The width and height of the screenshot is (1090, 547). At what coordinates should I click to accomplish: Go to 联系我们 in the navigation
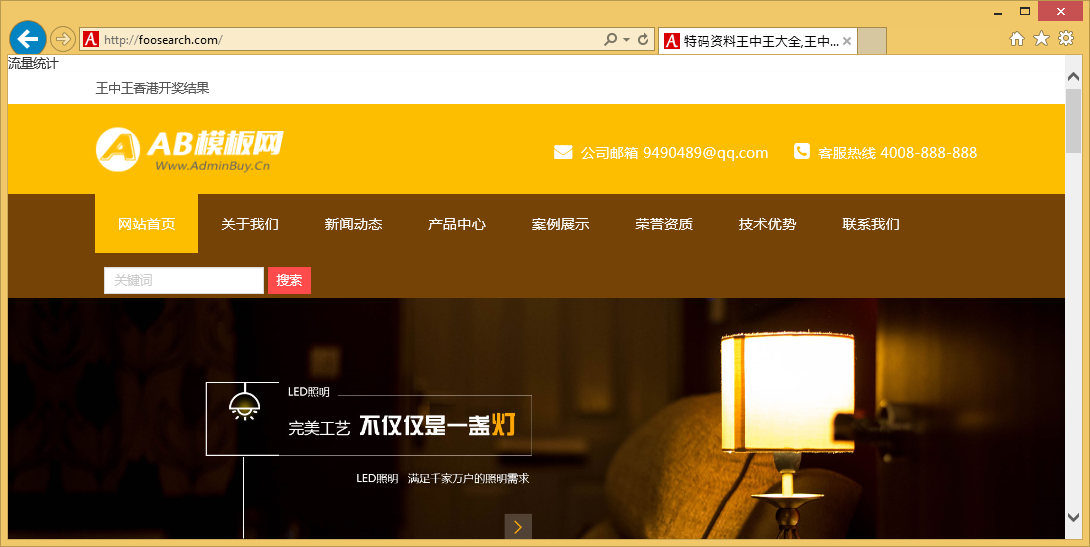871,224
